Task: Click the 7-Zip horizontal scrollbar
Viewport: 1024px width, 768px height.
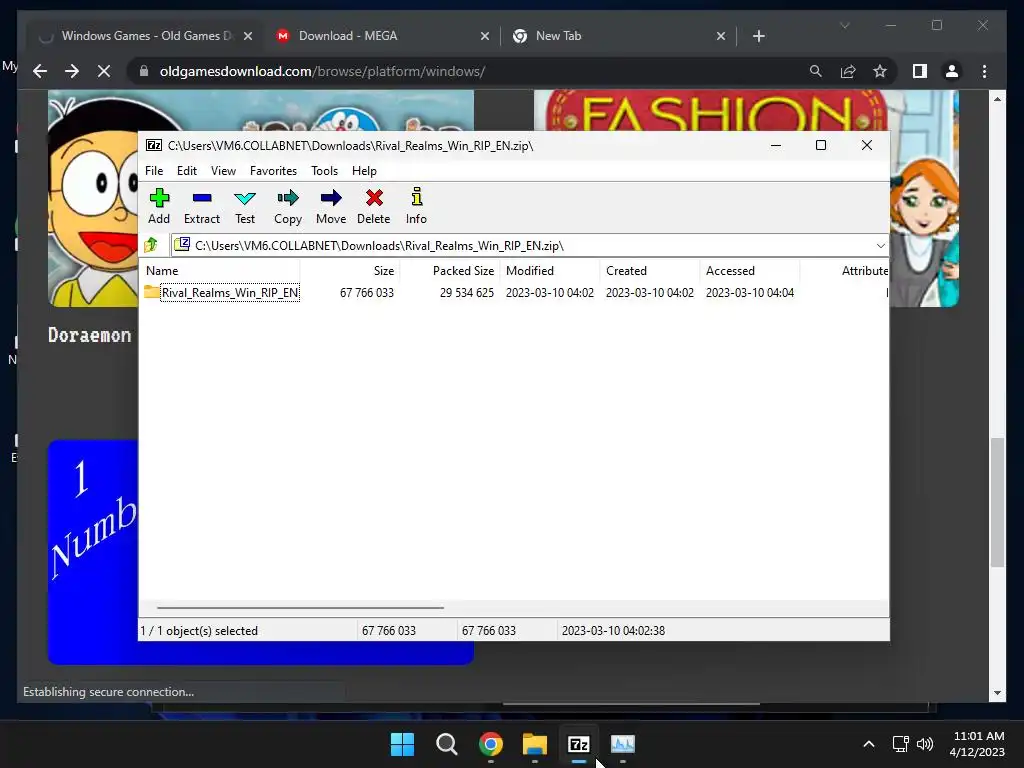Action: click(300, 607)
